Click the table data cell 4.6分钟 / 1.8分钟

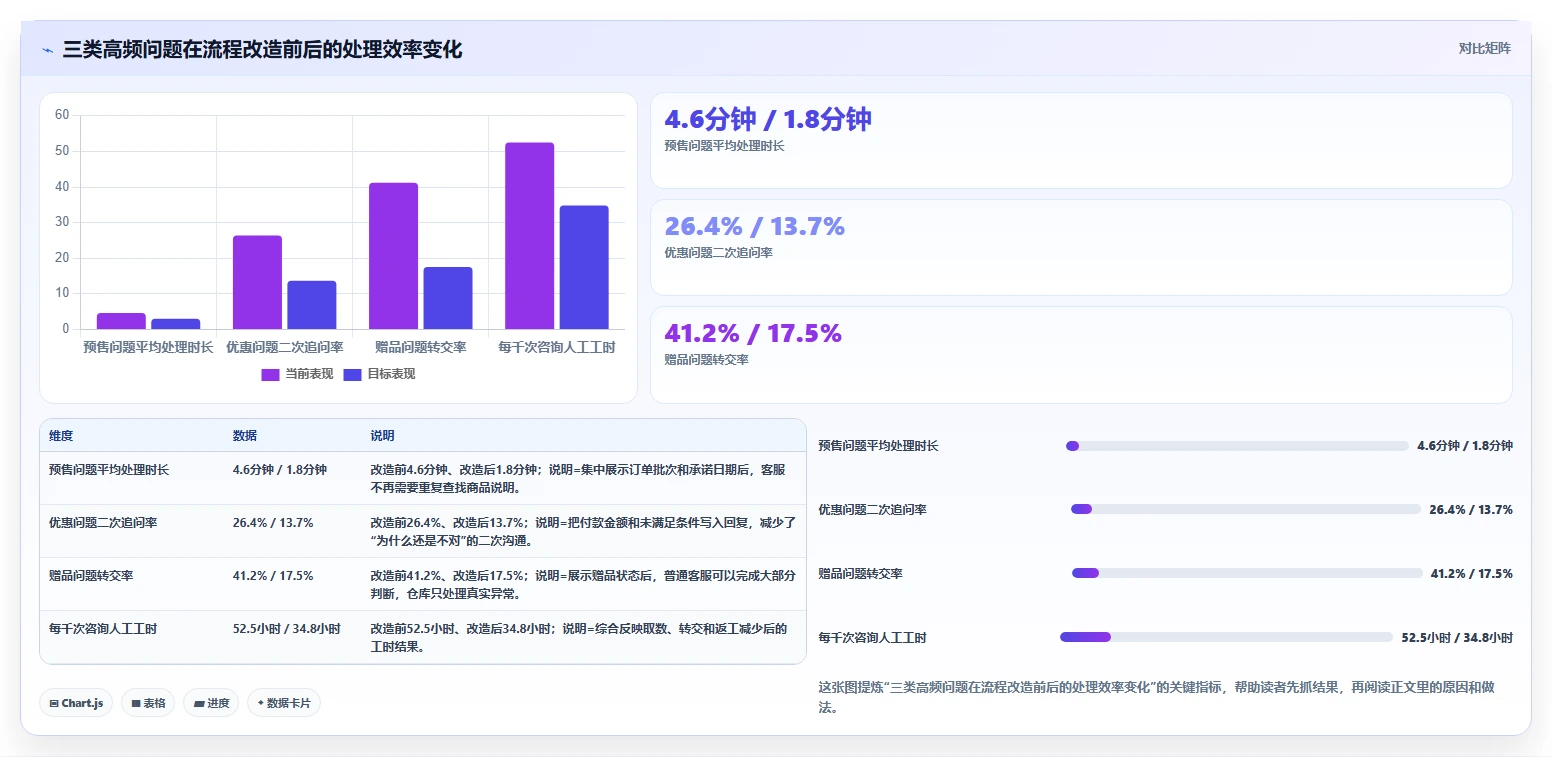tap(279, 469)
